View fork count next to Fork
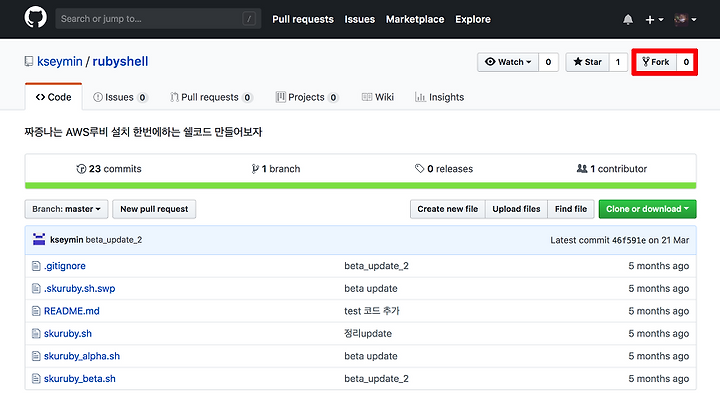The height and width of the screenshot is (397, 720). tap(686, 62)
